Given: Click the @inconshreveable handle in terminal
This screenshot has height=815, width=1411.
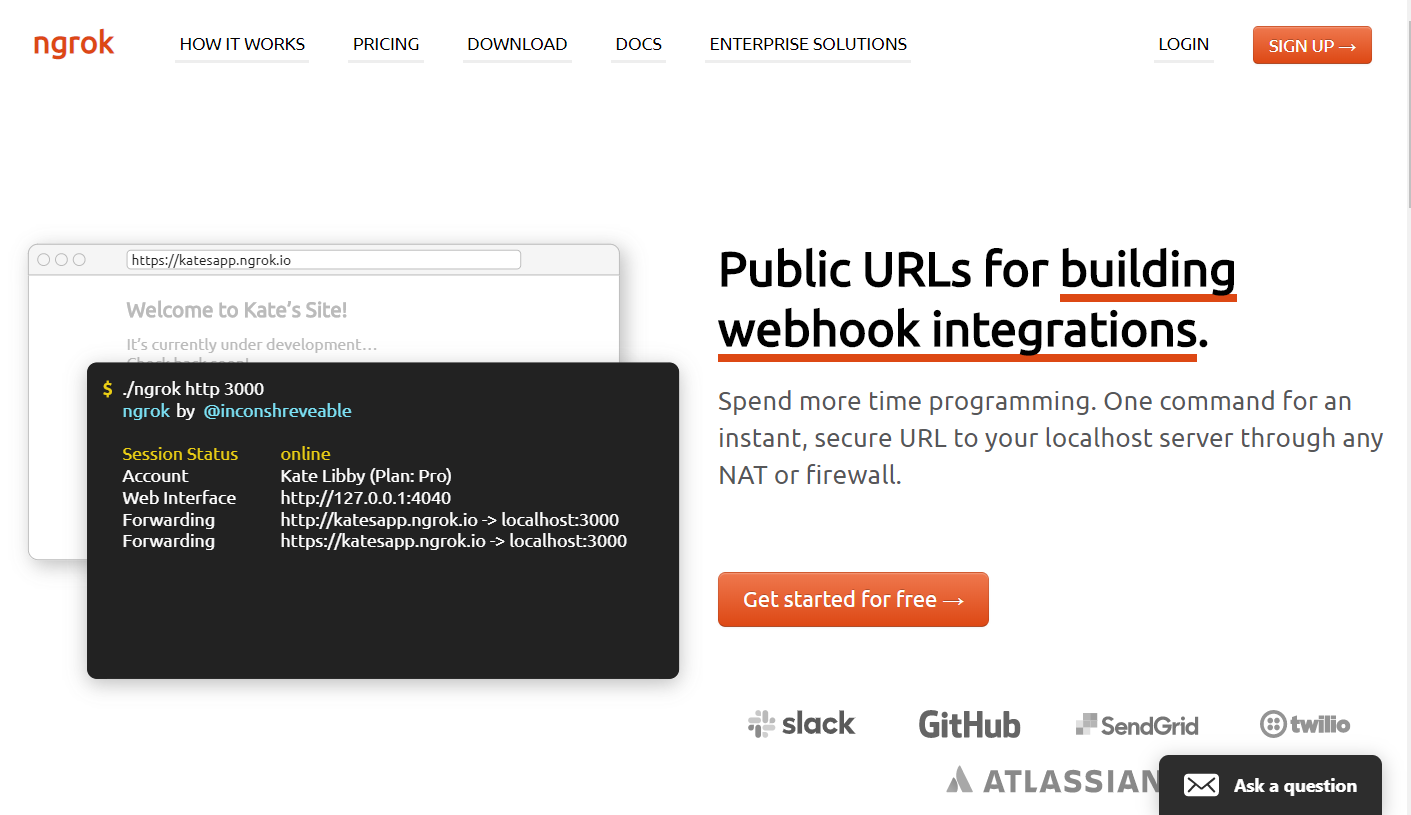Looking at the screenshot, I should tap(277, 411).
